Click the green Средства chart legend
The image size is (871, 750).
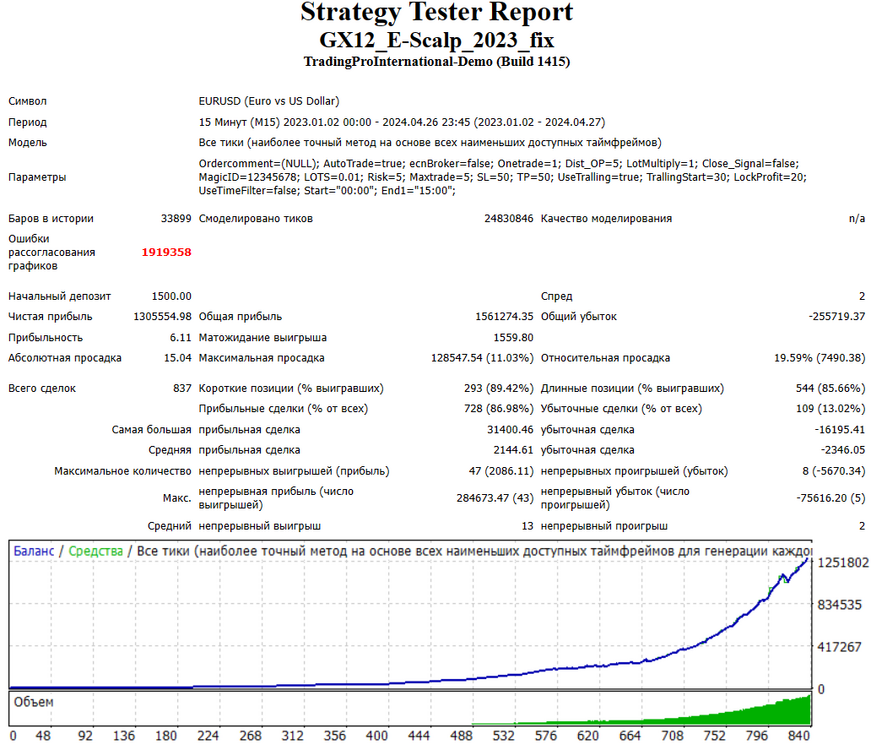96,551
